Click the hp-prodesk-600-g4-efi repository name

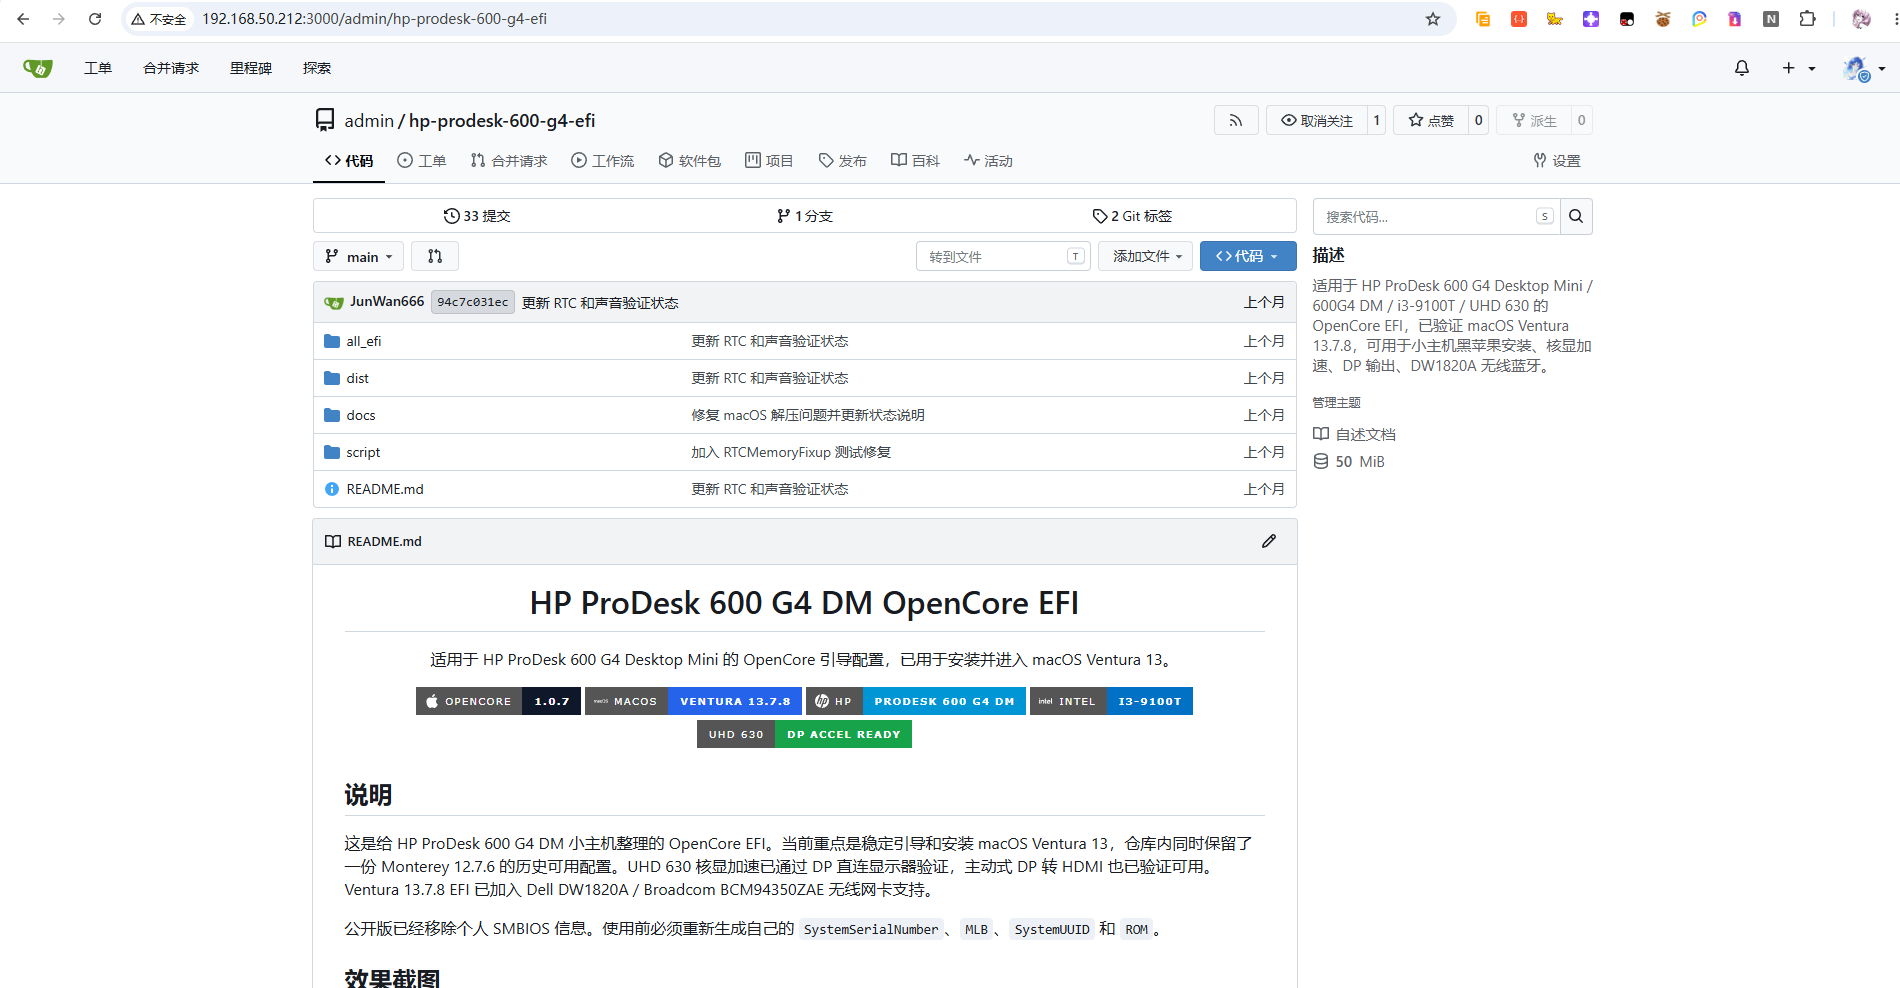tap(502, 121)
